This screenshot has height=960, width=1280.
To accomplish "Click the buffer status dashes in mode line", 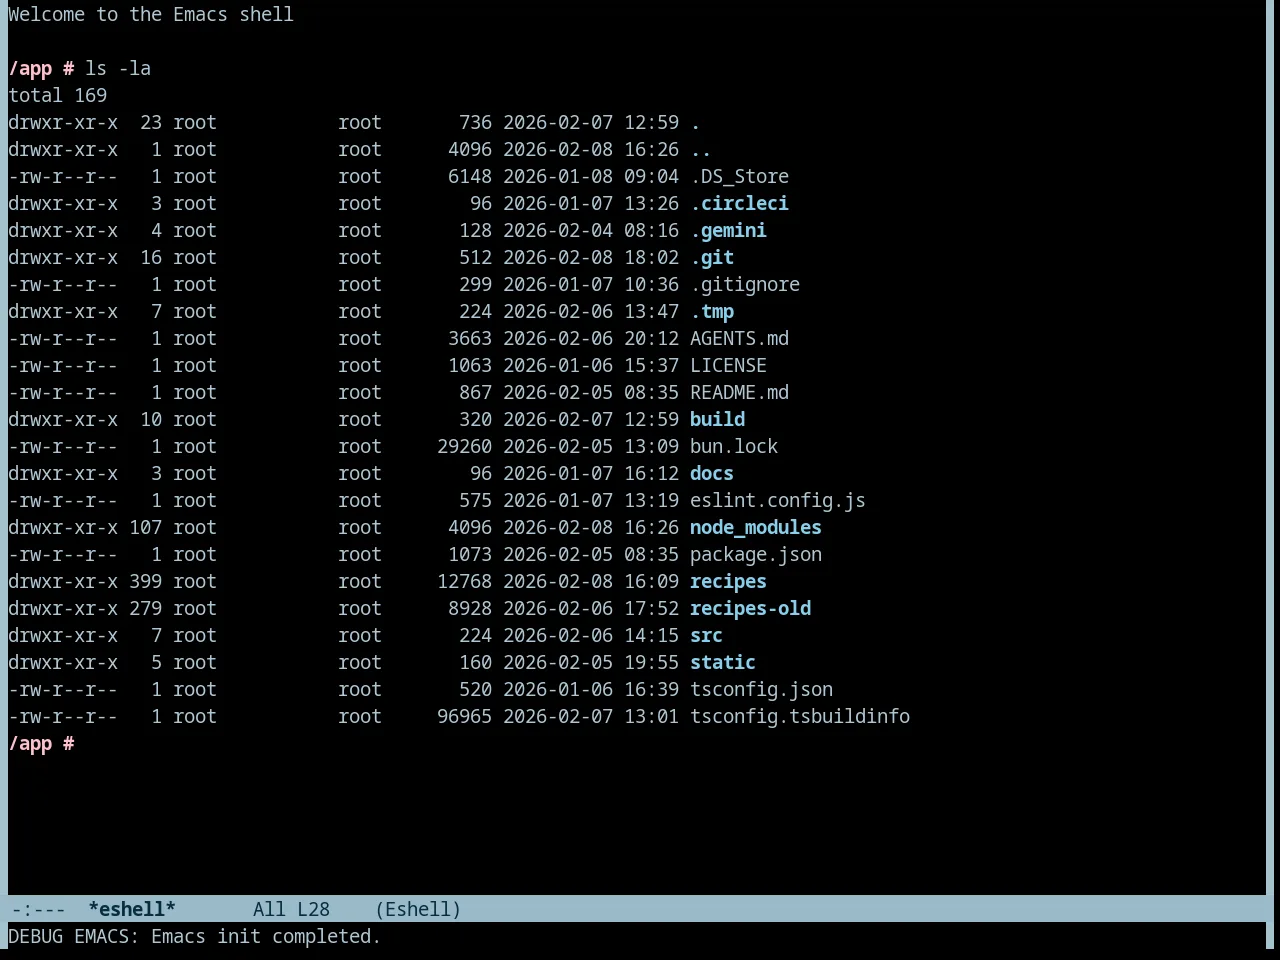I will pyautogui.click(x=38, y=909).
